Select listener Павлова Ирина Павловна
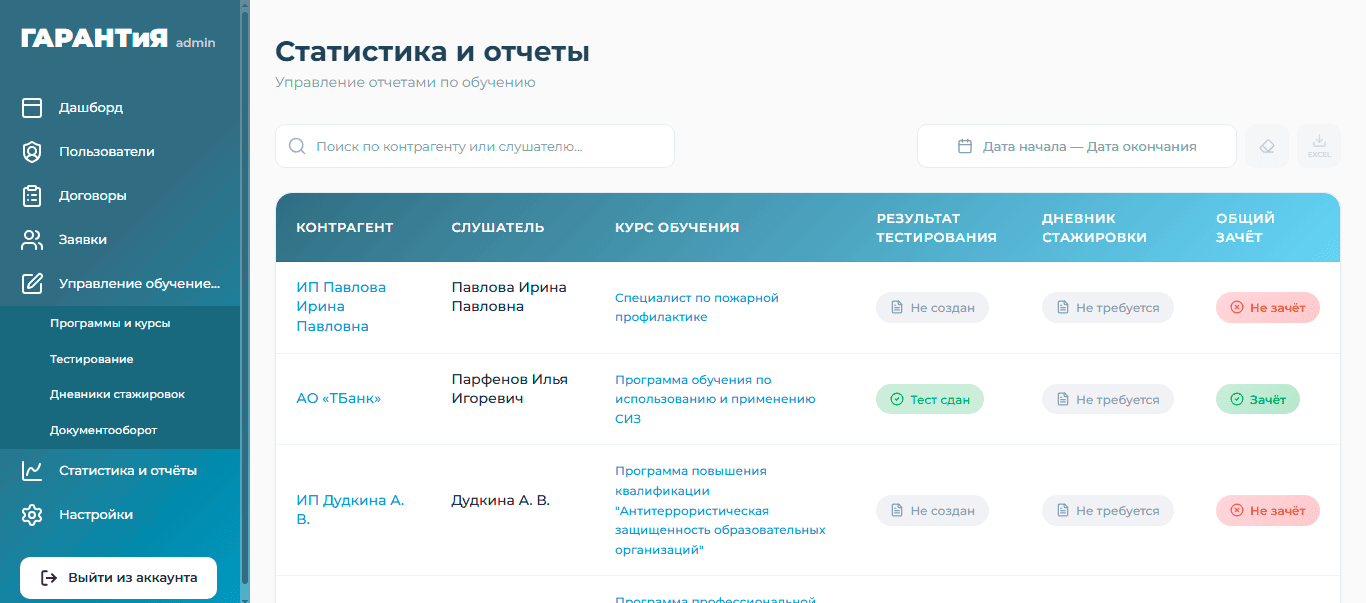Screen dimensions: 1366x603 (x=509, y=297)
